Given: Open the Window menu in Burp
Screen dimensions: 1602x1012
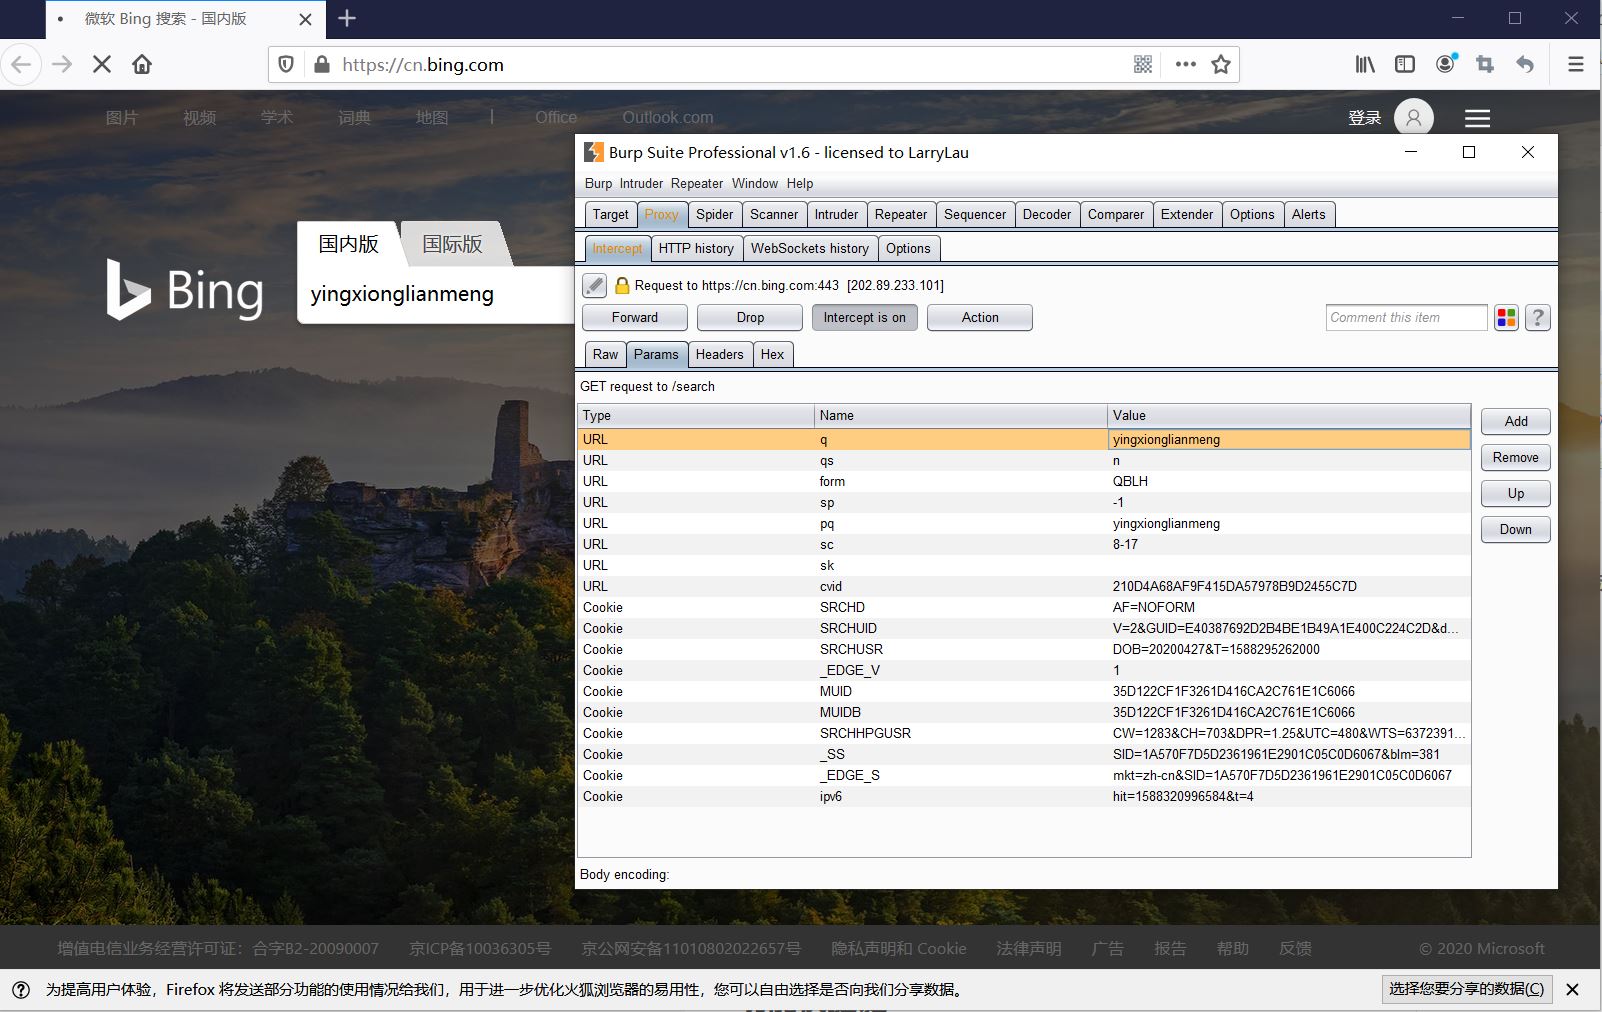Looking at the screenshot, I should point(755,183).
